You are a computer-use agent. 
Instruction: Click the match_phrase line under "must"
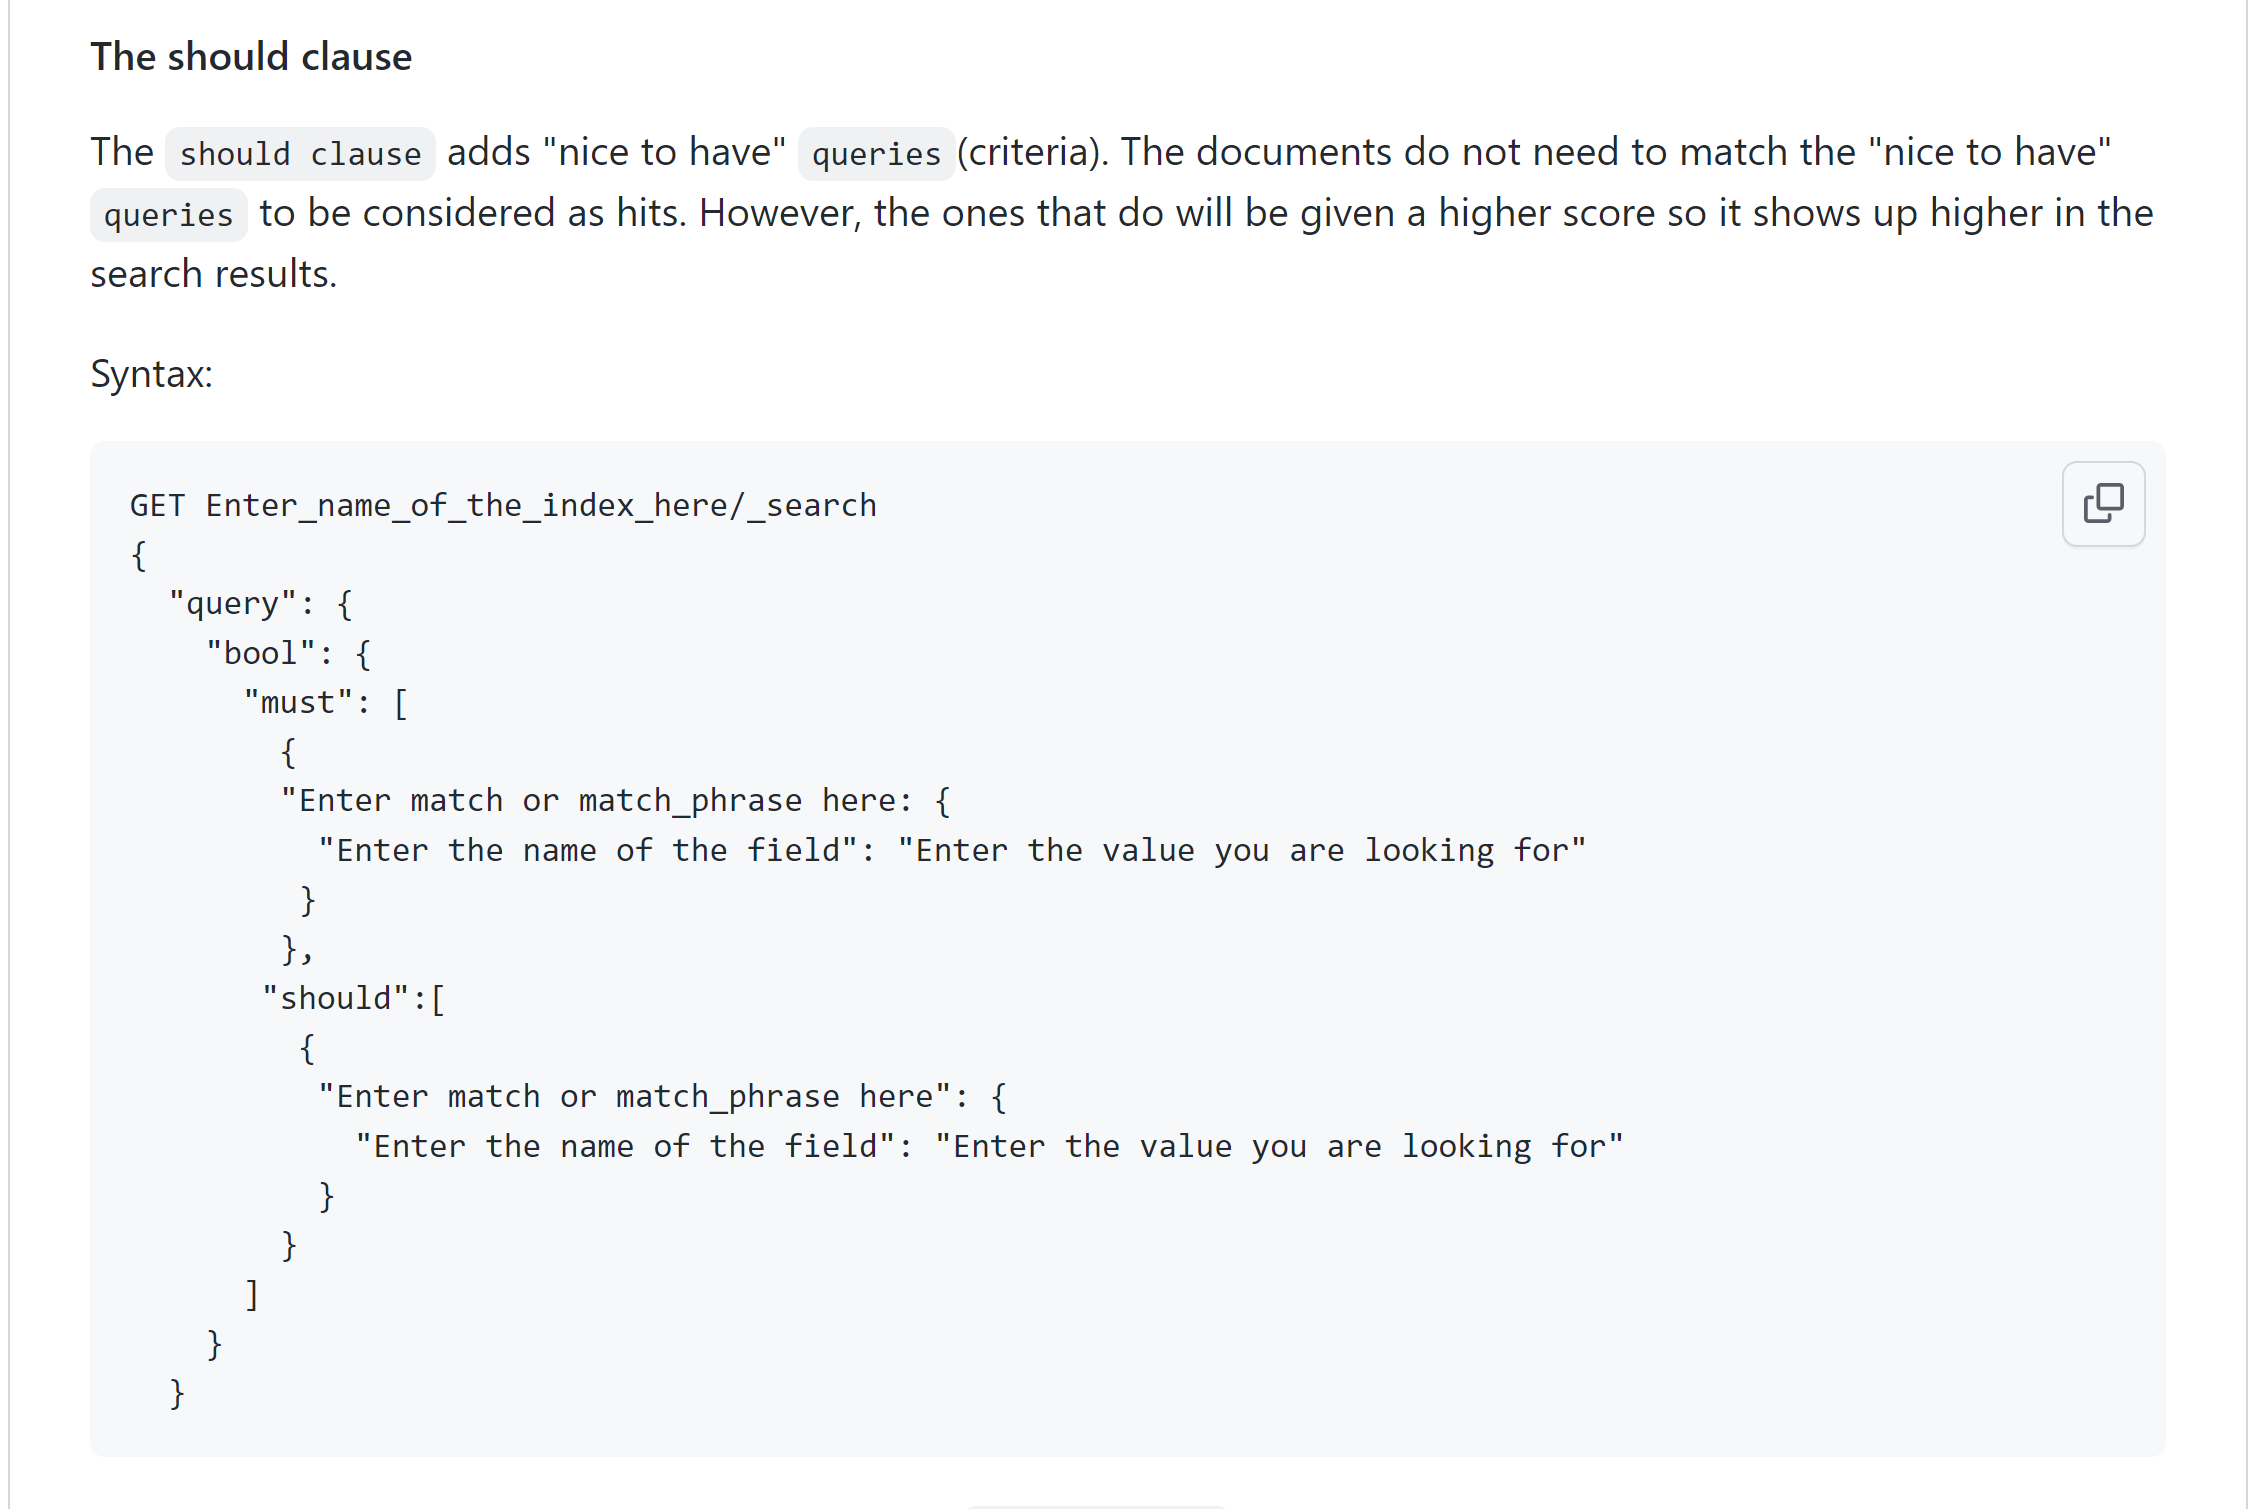coord(616,801)
